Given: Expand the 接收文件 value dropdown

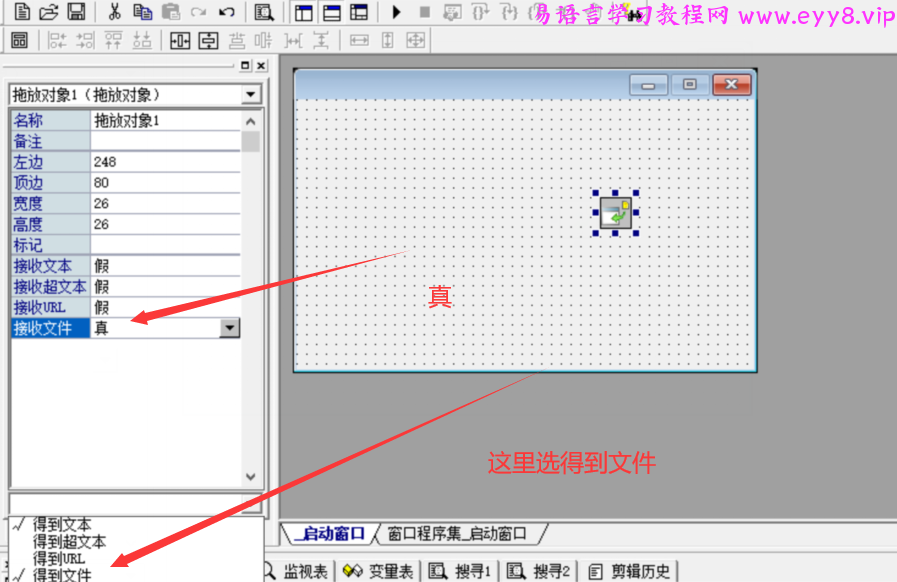Looking at the screenshot, I should coord(230,328).
